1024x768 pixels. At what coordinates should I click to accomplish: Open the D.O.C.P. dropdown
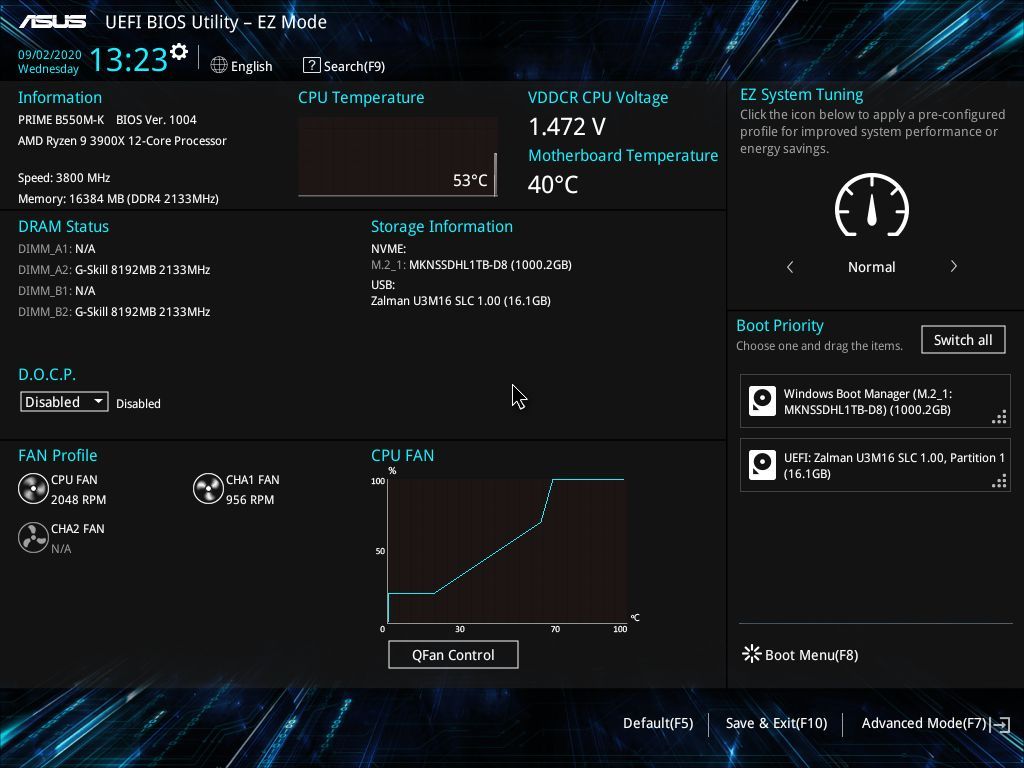(x=64, y=402)
